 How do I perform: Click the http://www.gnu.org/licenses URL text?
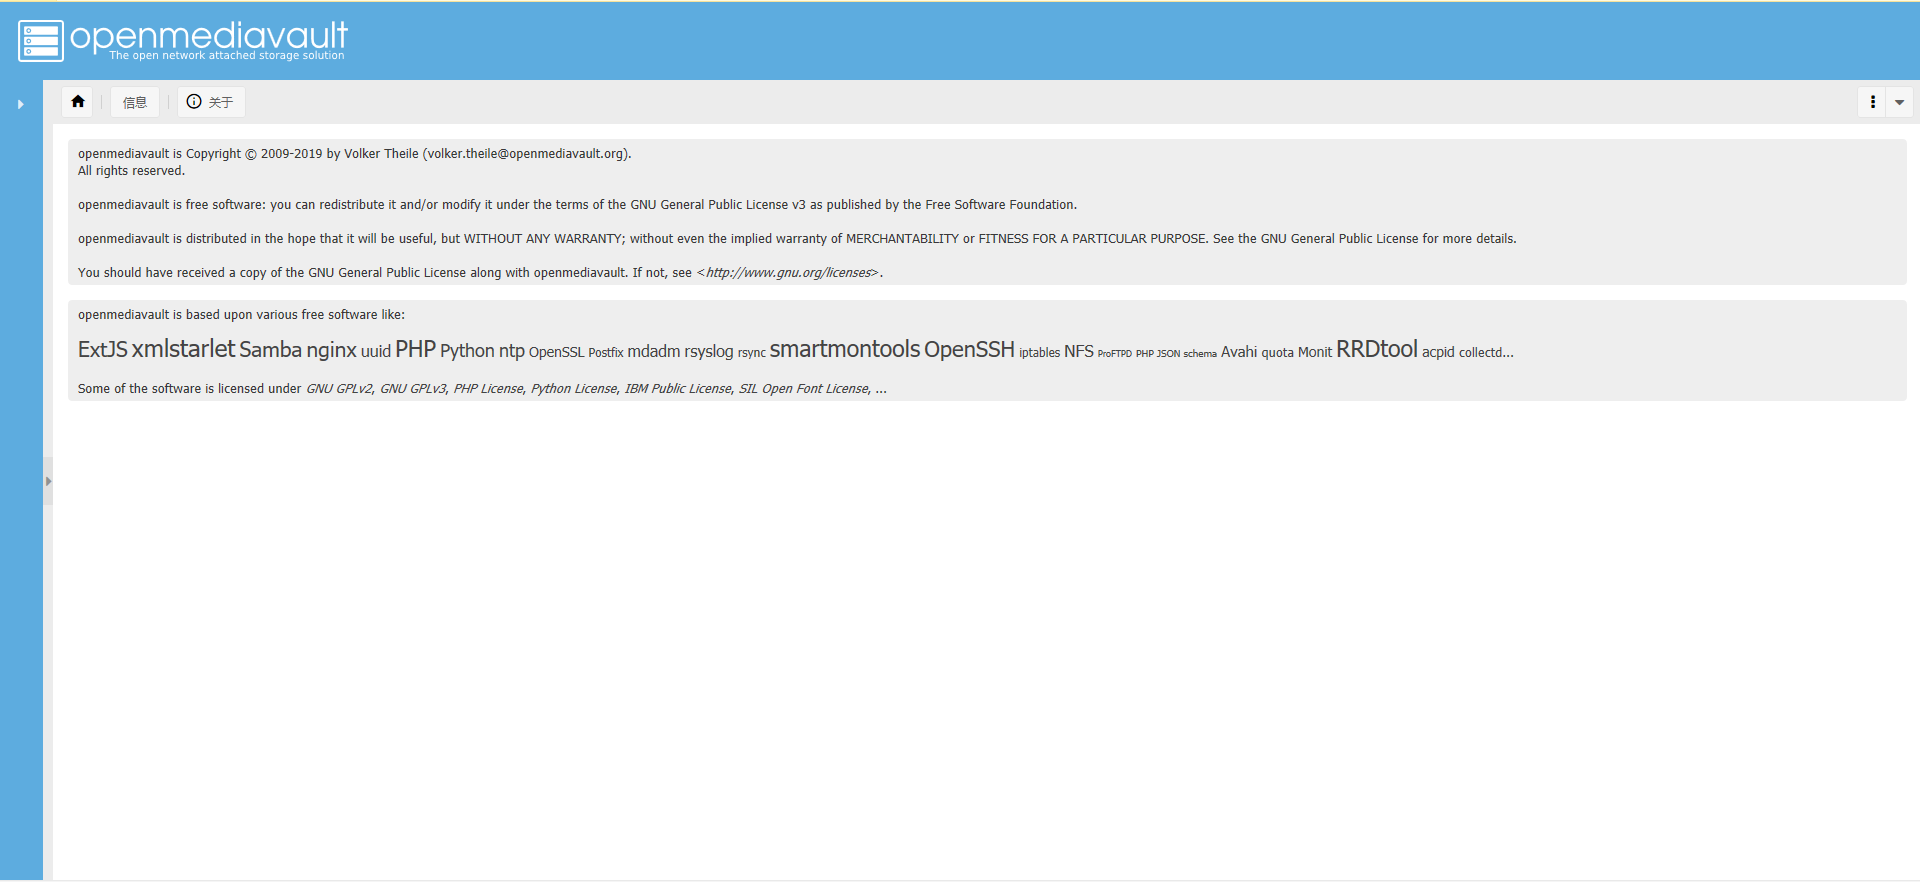point(788,273)
